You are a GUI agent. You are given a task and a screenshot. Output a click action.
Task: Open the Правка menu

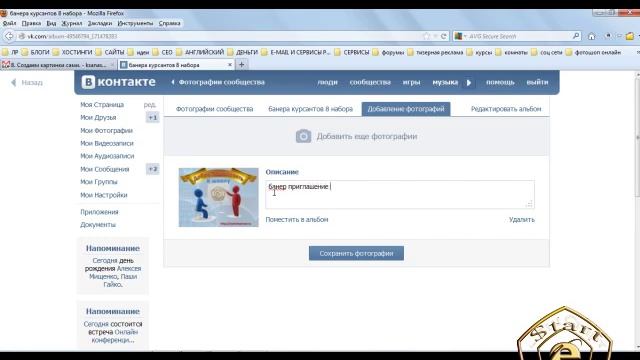point(31,23)
